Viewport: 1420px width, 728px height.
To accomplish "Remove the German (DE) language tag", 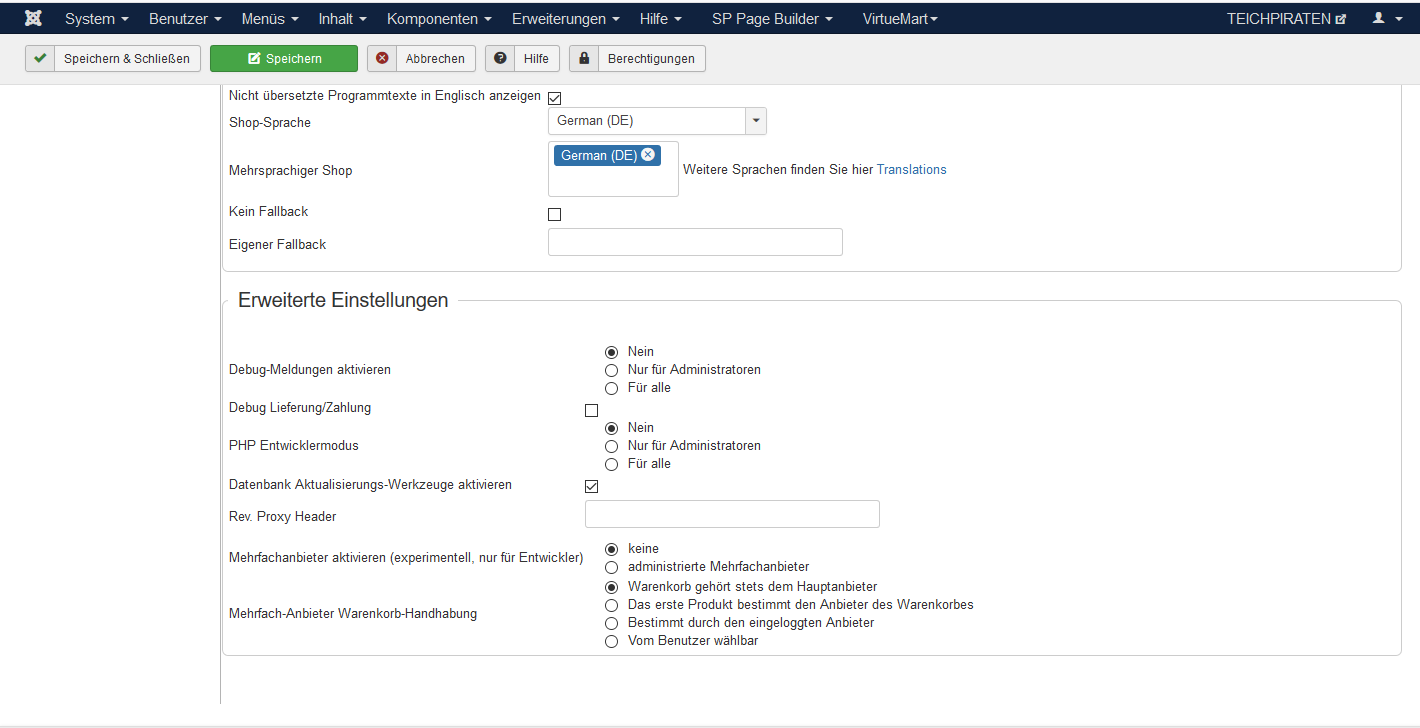I will [x=648, y=155].
